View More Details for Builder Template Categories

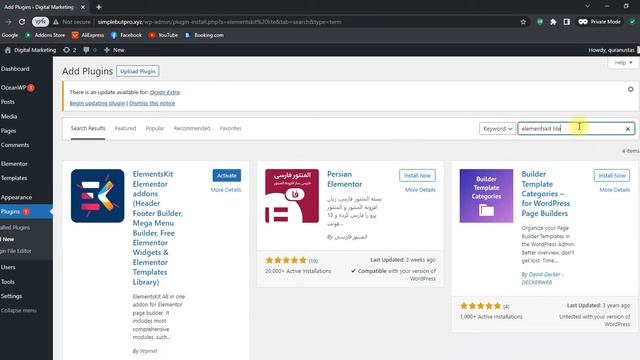coord(615,190)
